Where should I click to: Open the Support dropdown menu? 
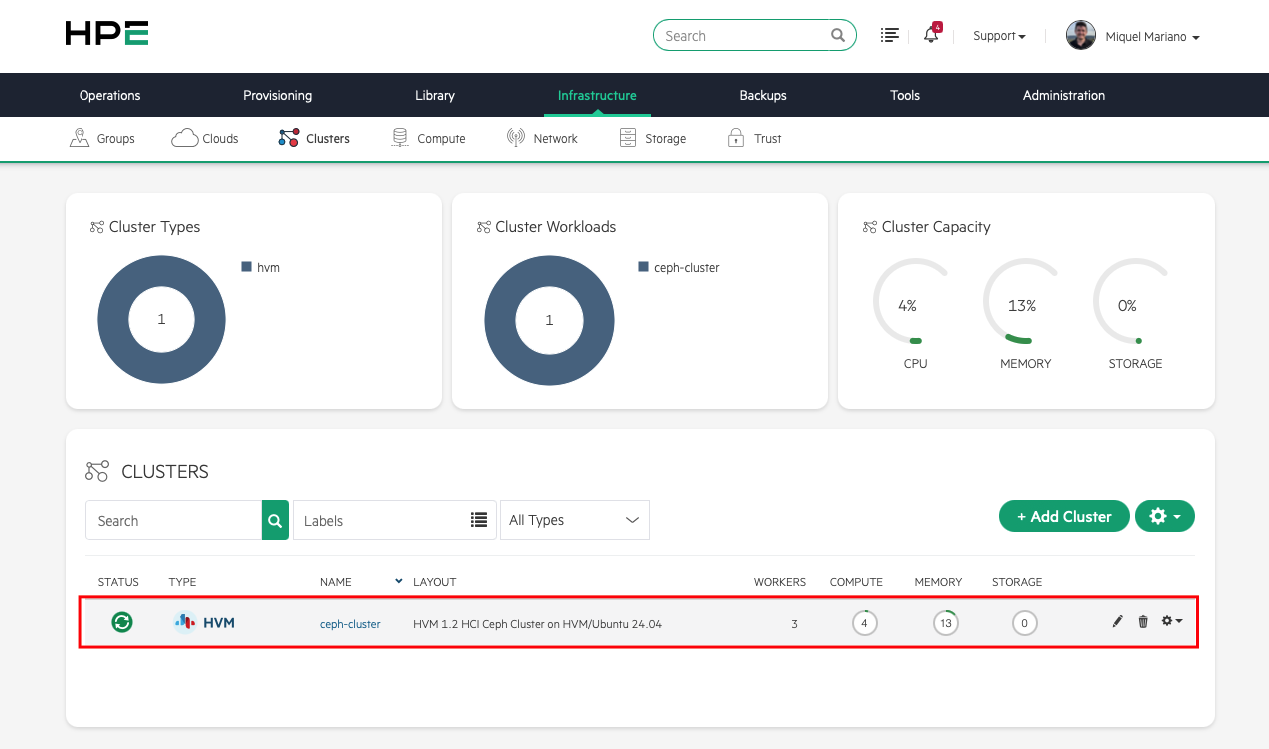(x=999, y=35)
